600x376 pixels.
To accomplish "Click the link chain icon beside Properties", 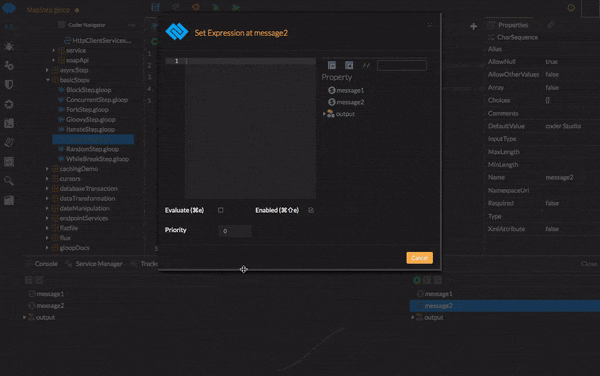I will pyautogui.click(x=551, y=25).
